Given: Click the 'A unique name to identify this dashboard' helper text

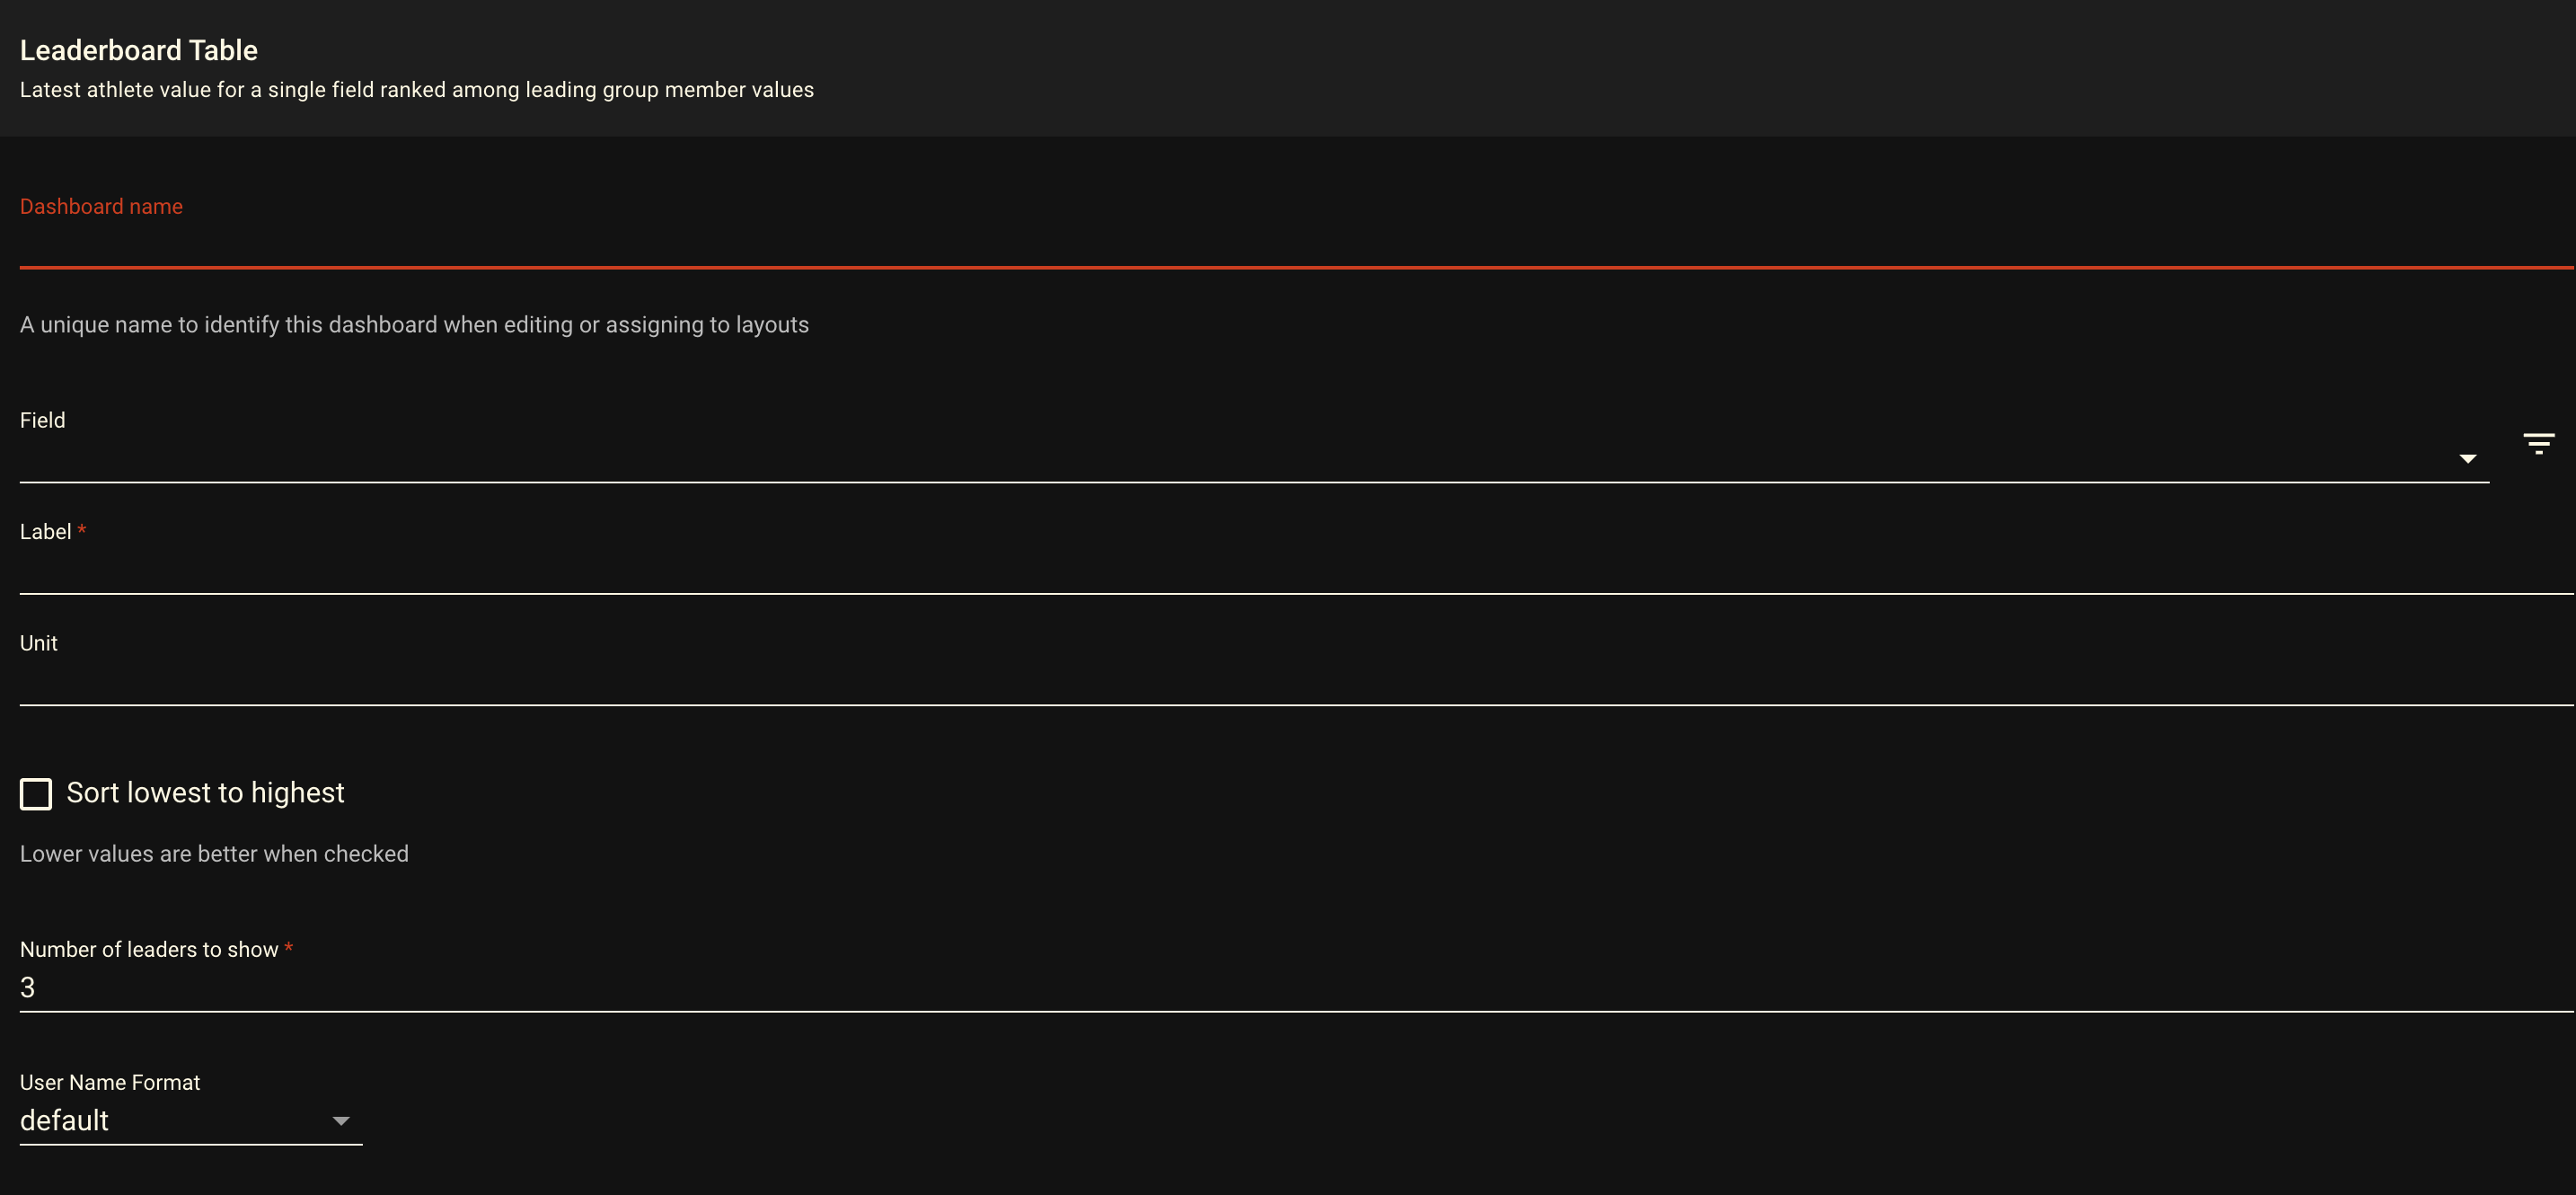Looking at the screenshot, I should [414, 325].
